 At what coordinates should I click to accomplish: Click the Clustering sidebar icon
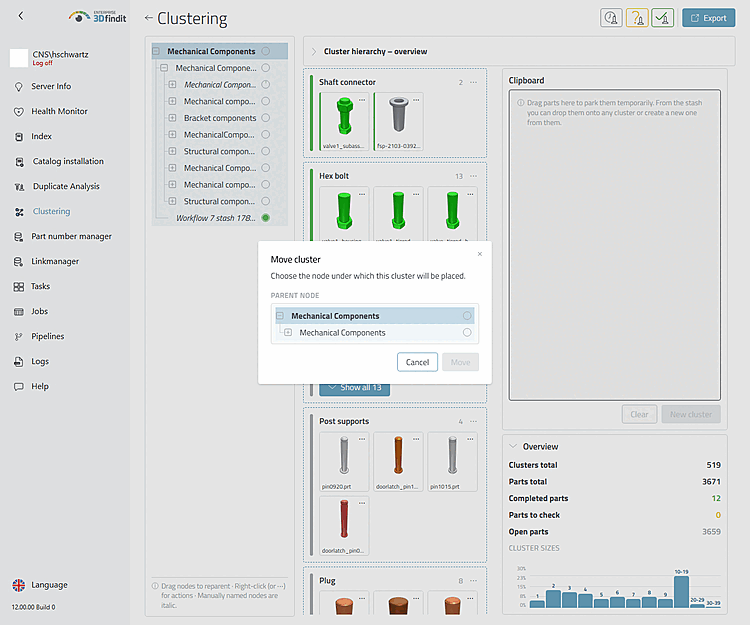coord(19,212)
